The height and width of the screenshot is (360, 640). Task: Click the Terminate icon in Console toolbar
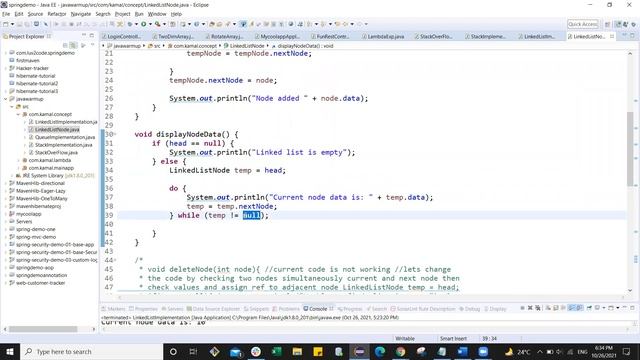[522, 308]
